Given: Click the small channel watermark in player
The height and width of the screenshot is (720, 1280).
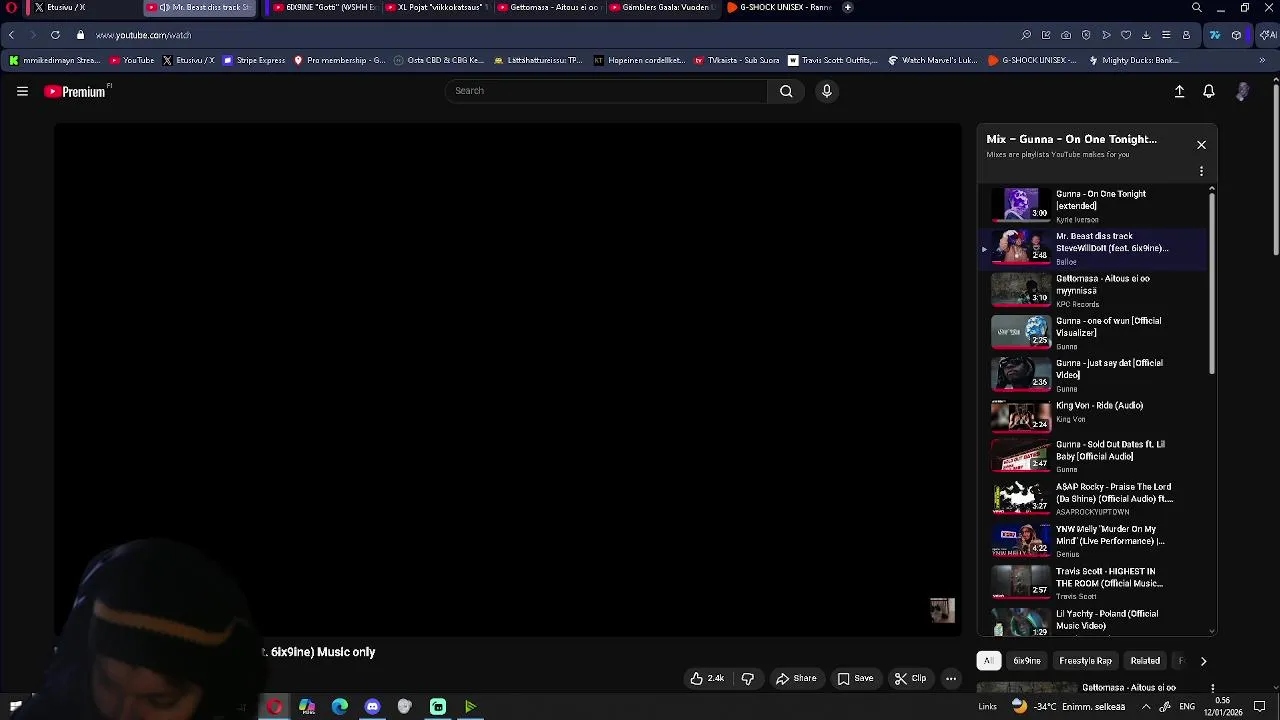Looking at the screenshot, I should coord(942,610).
